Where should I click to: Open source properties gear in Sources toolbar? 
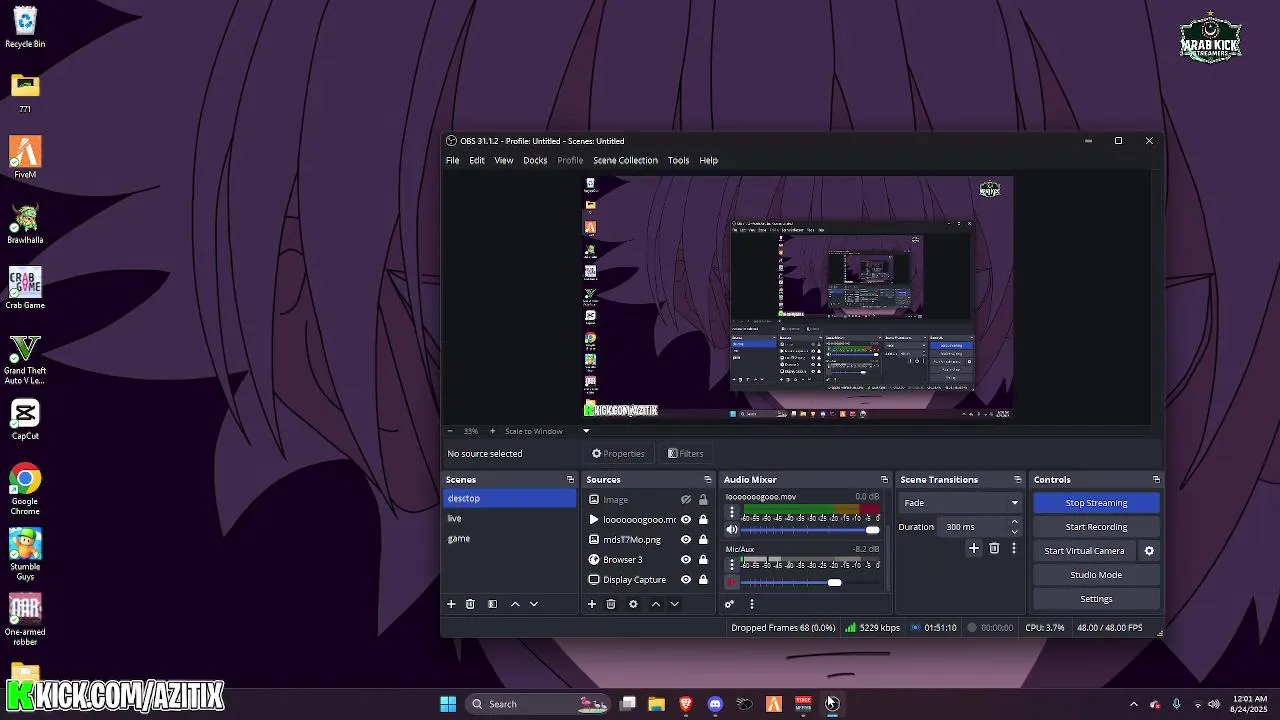(633, 604)
